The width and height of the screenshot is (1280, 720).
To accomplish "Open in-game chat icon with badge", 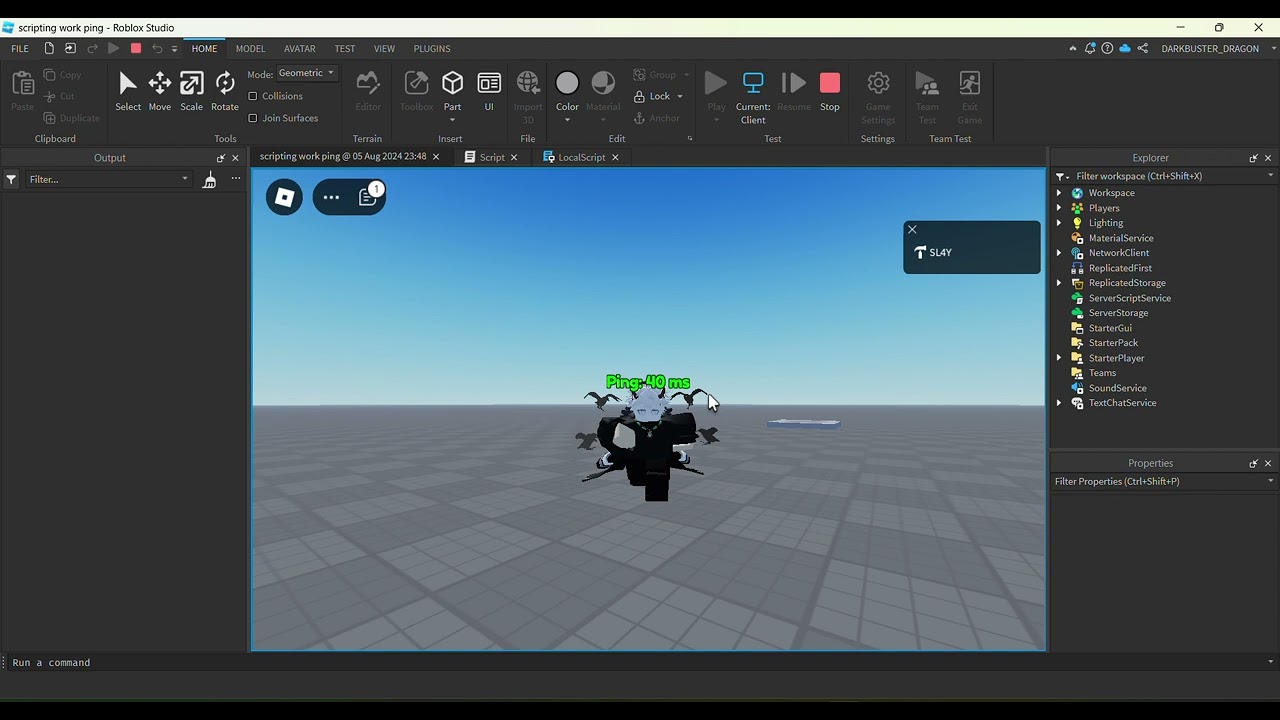I will click(x=368, y=196).
